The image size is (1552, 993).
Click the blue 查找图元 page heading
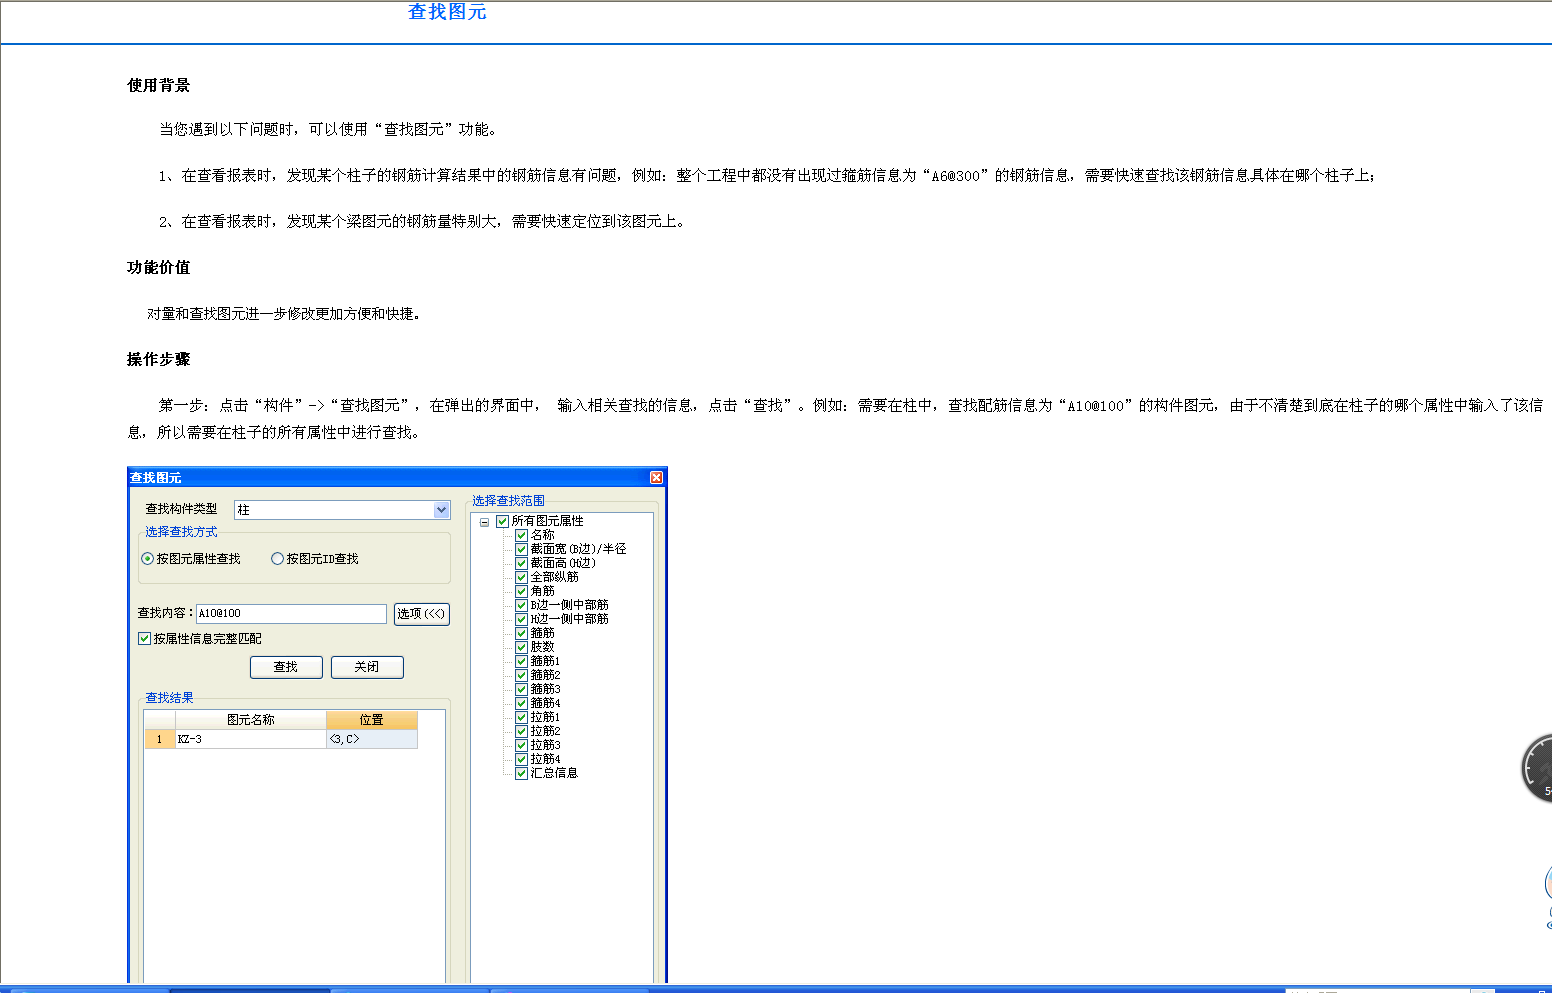[447, 12]
